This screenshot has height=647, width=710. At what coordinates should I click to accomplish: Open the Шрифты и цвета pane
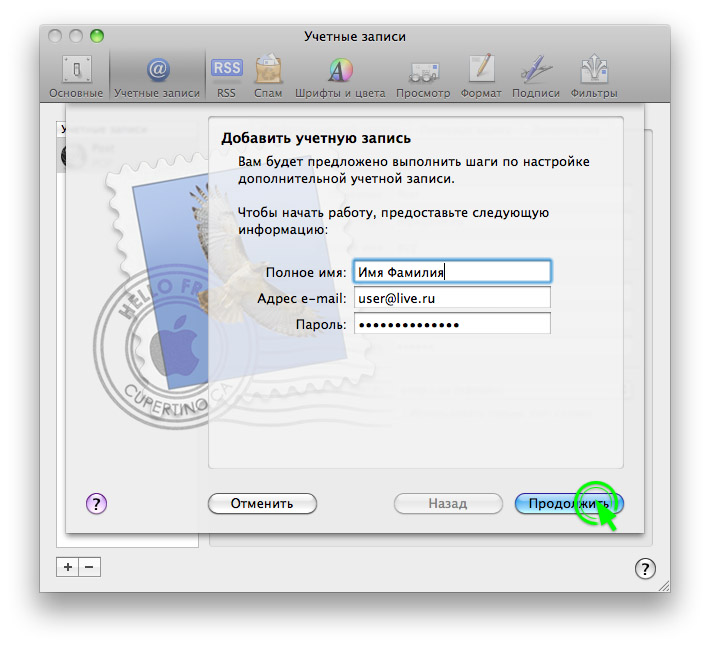(x=341, y=76)
